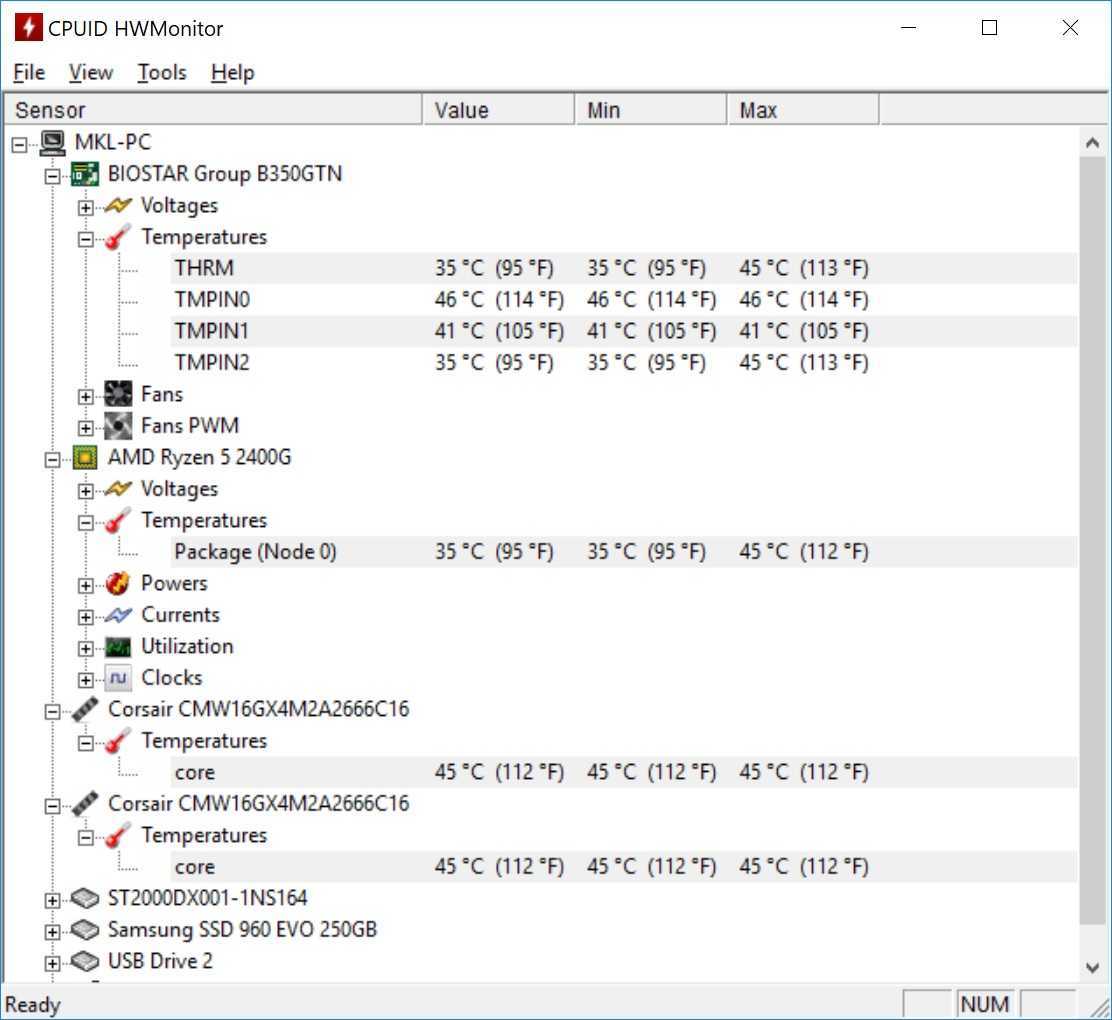Click the Clocks waveform icon

click(x=118, y=678)
